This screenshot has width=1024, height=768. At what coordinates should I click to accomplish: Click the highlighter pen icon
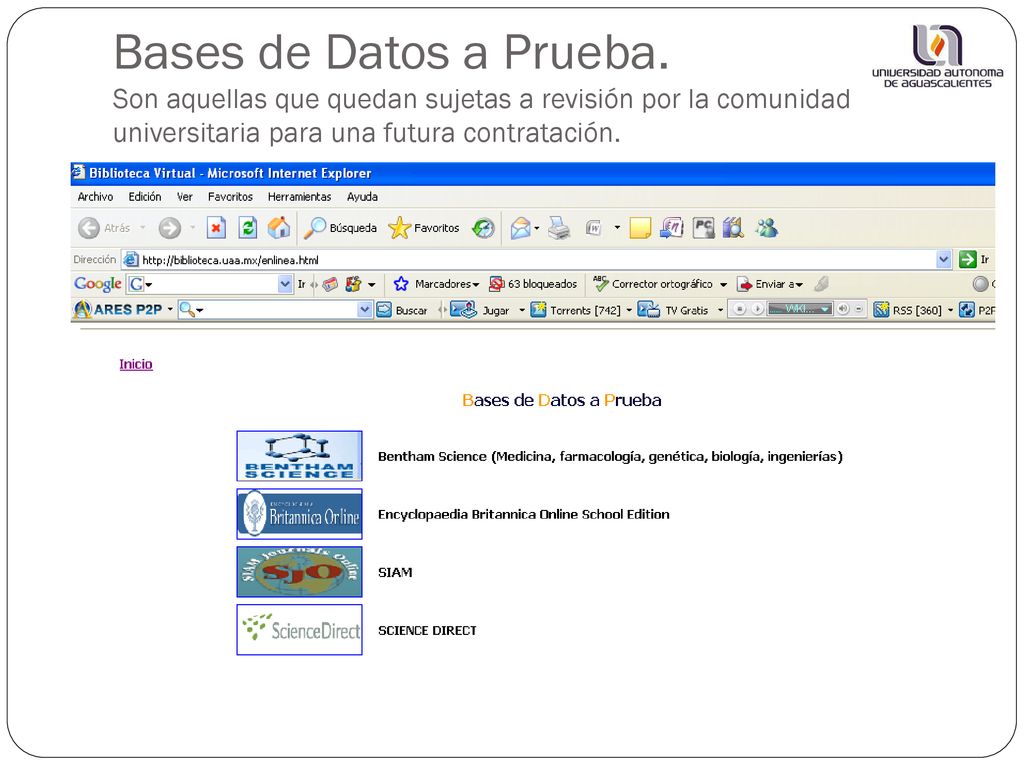click(822, 283)
